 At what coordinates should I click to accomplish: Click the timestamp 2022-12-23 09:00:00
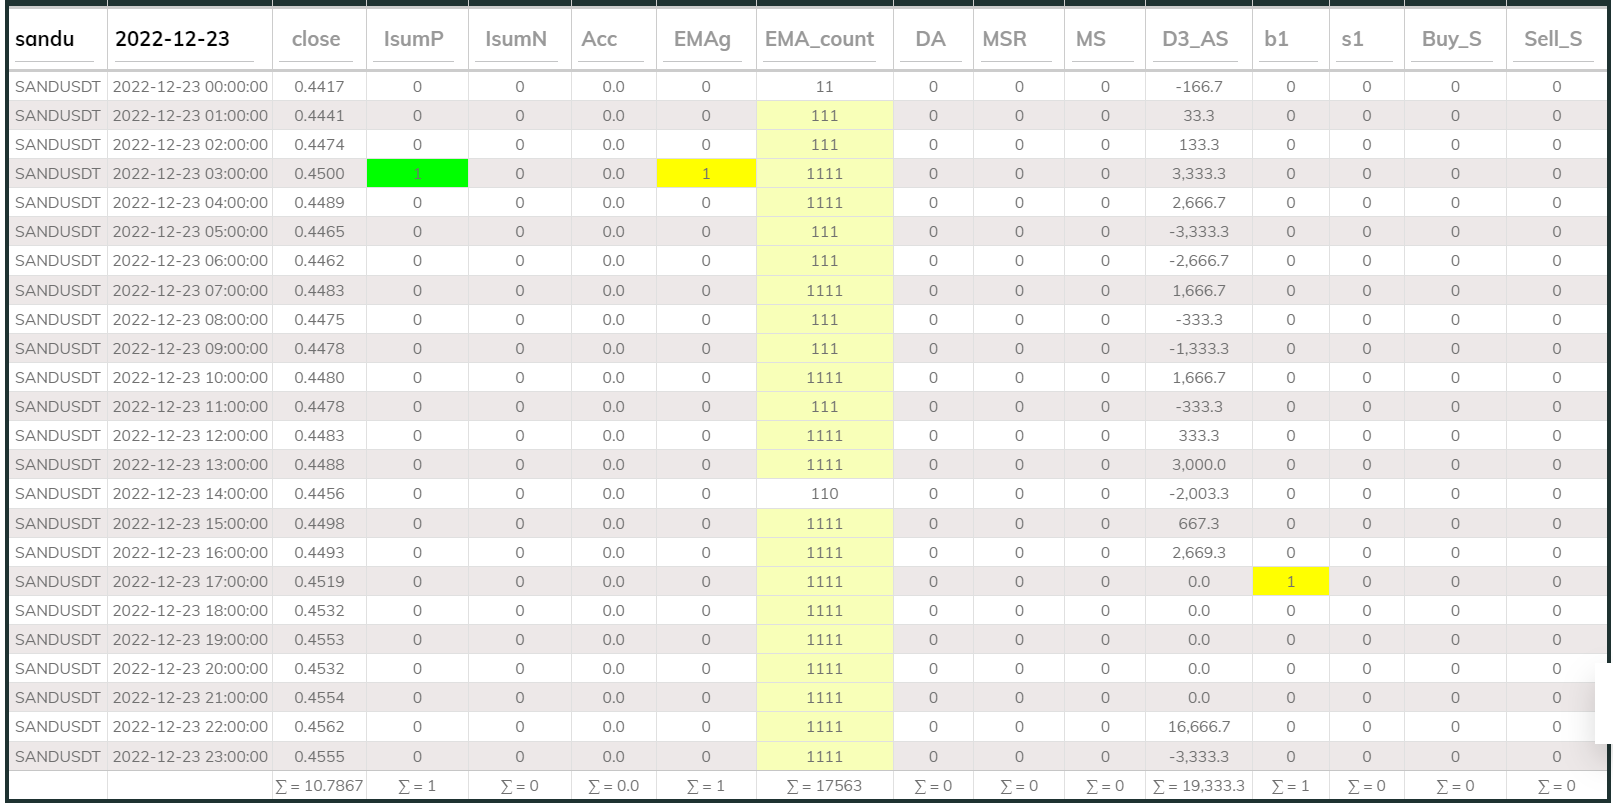[x=190, y=349]
